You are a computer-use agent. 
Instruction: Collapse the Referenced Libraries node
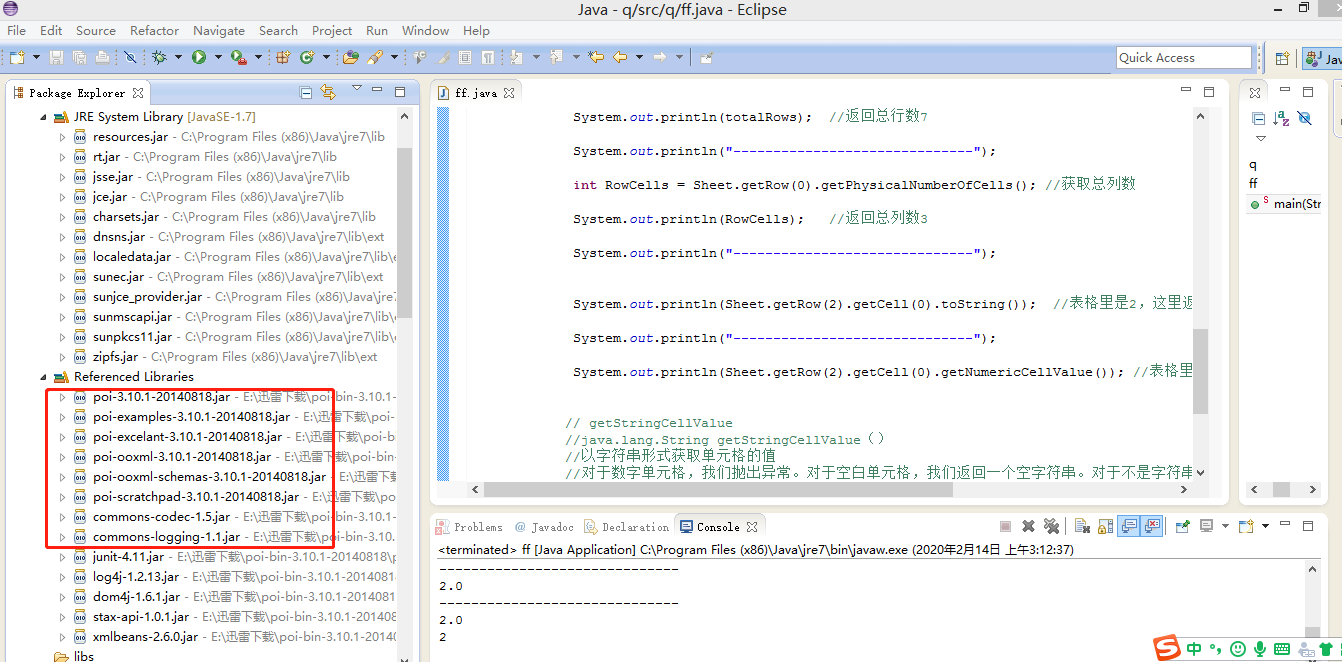point(44,377)
